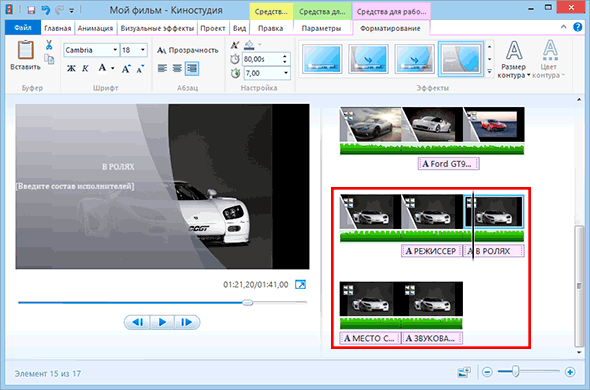Screen dimensions: 590x390
Task: Click the preview seek bar handle
Action: (248, 302)
